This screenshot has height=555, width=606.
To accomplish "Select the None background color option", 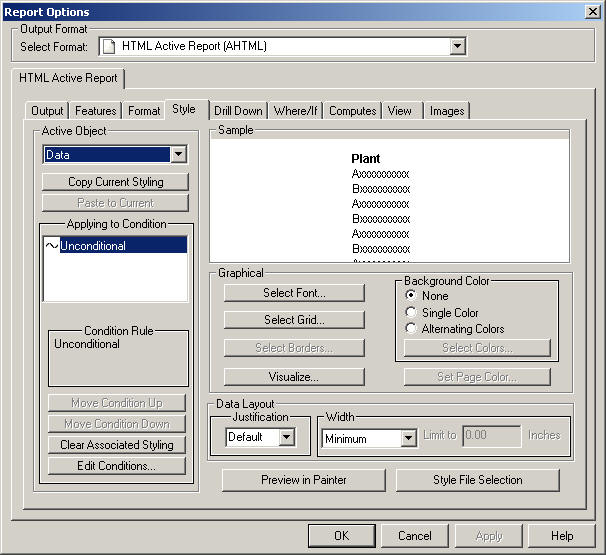I will pos(411,295).
